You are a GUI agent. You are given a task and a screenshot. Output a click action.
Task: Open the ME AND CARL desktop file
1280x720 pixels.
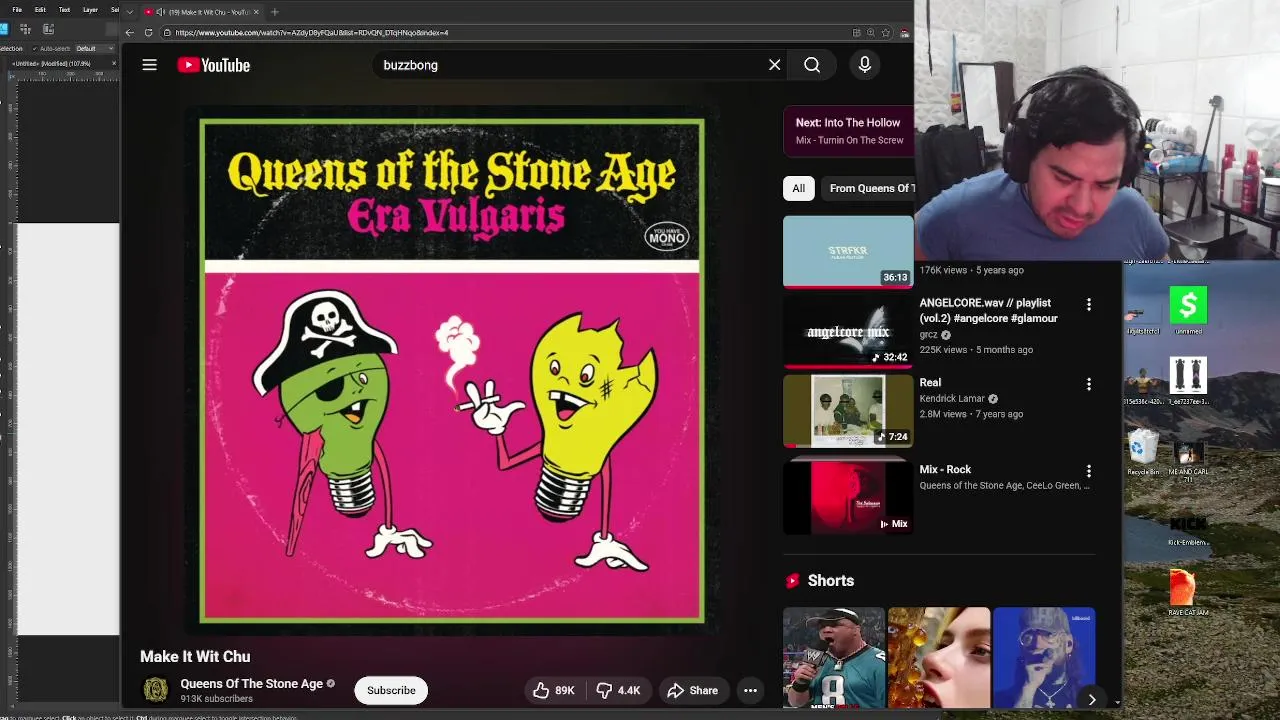point(1188,462)
